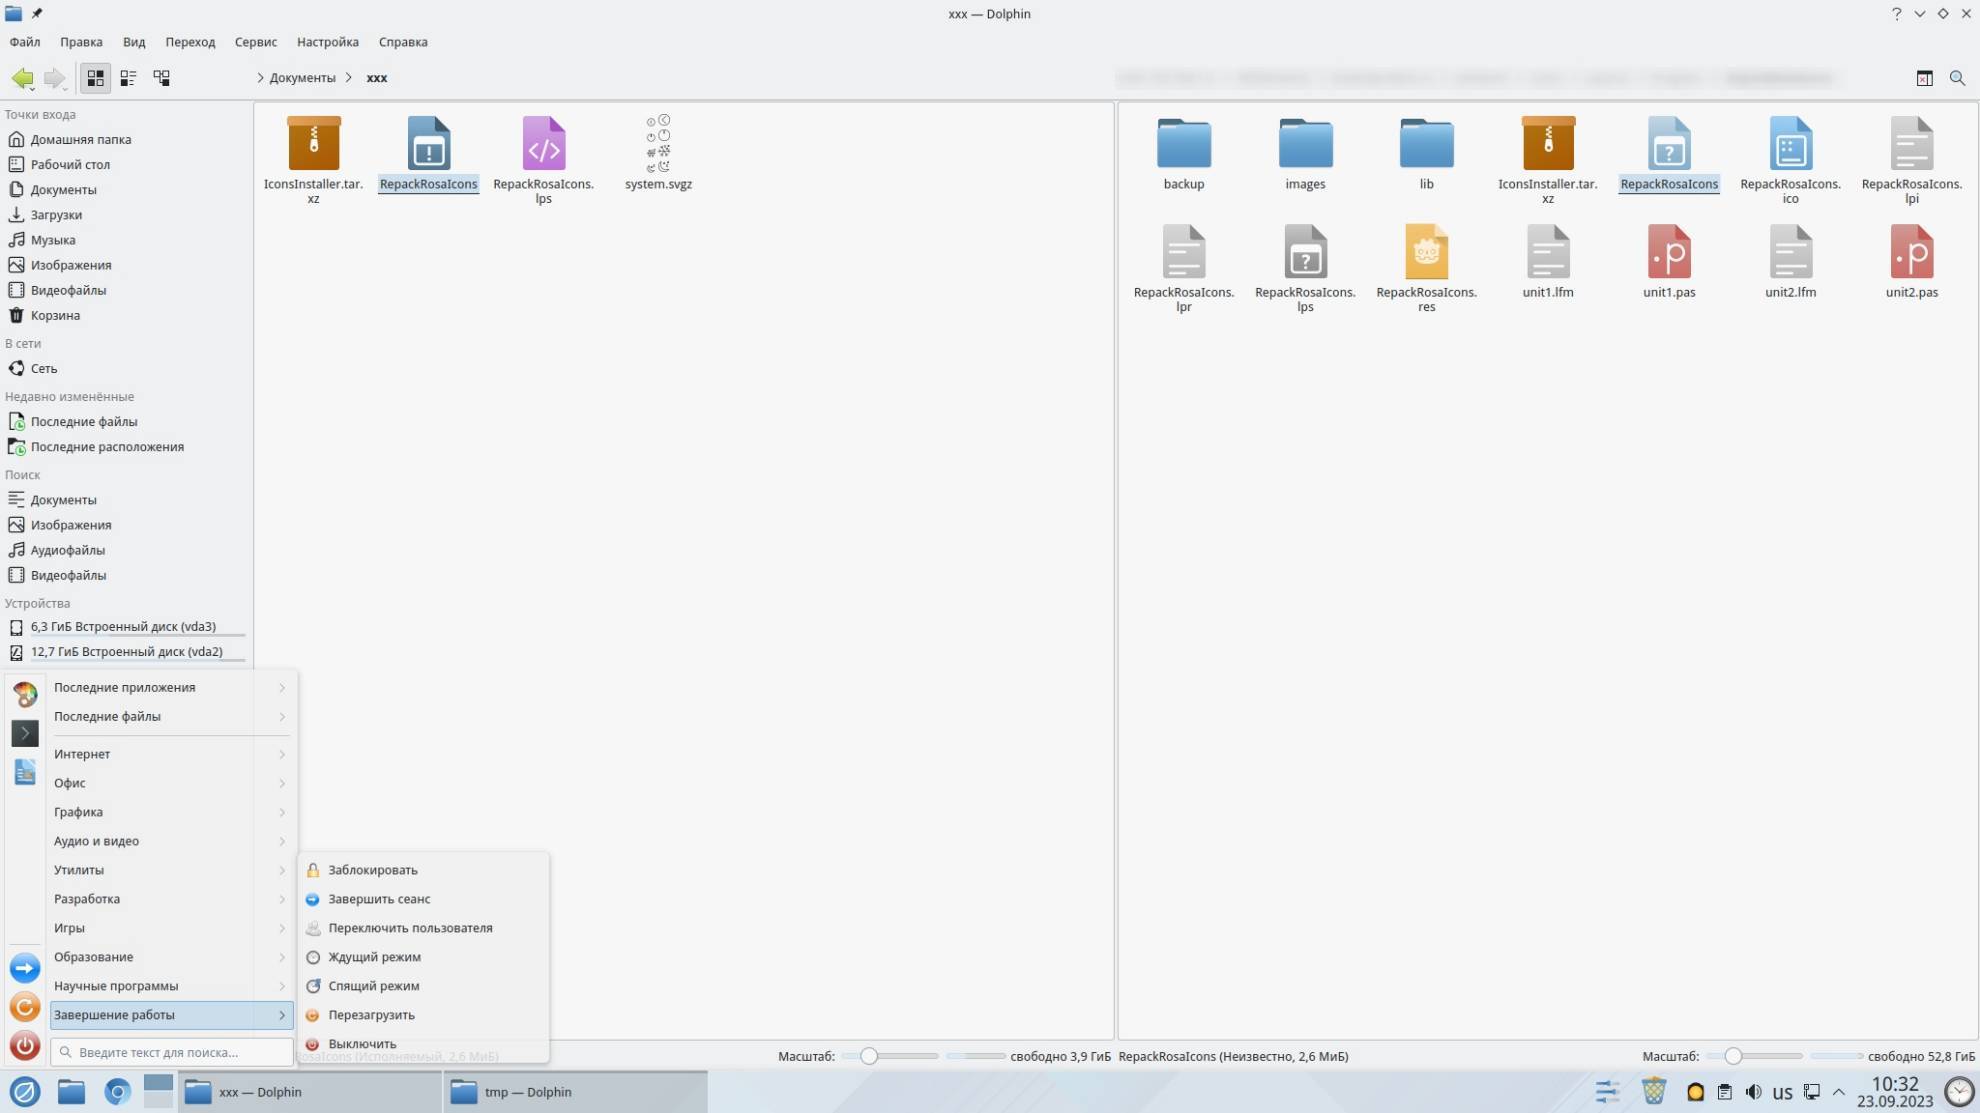
Task: Click the split view icon
Action: click(x=1924, y=78)
